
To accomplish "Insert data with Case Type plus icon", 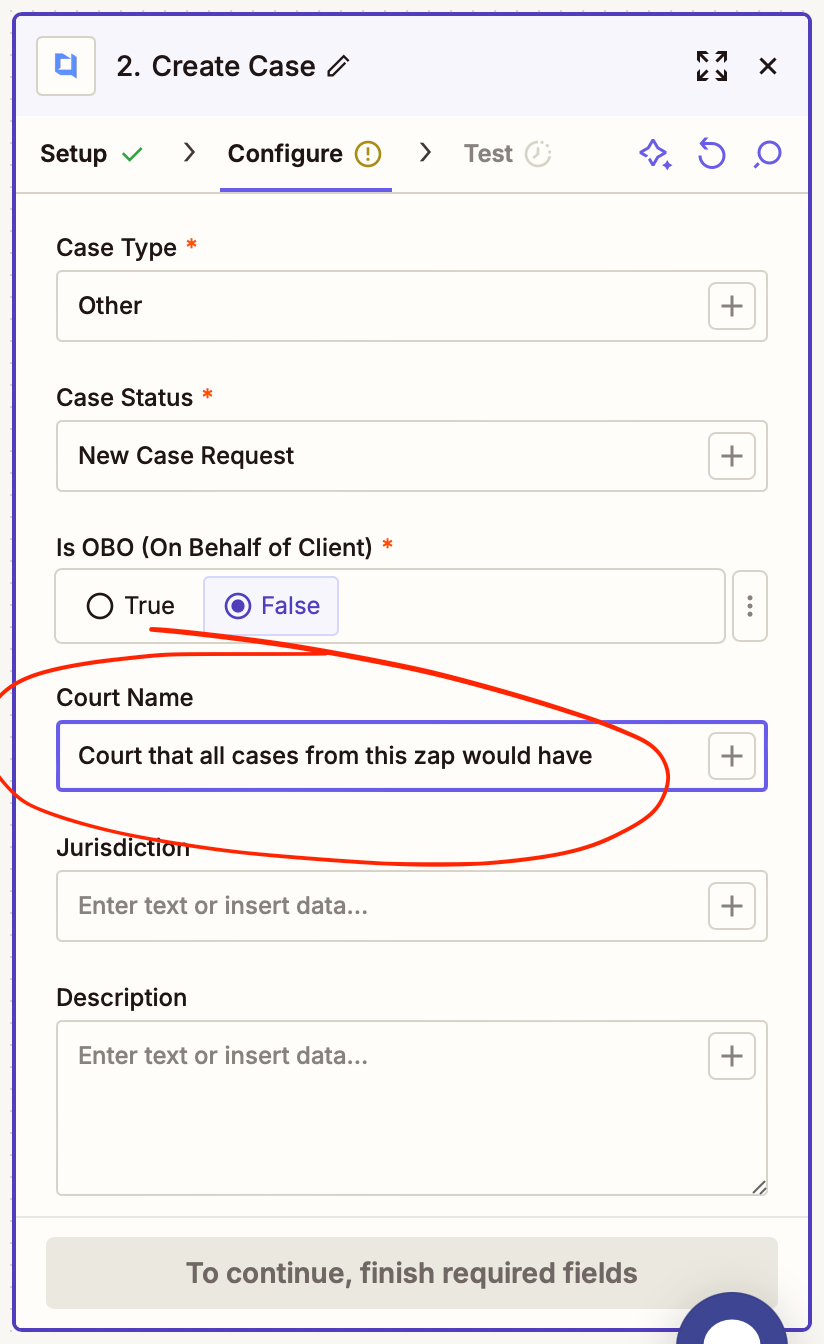I will (x=732, y=306).
